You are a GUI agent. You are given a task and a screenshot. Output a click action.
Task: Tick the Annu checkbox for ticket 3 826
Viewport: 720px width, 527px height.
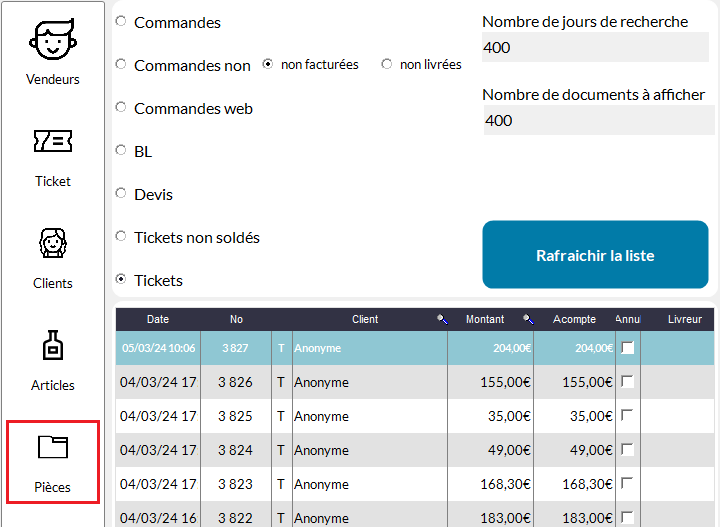click(x=628, y=382)
